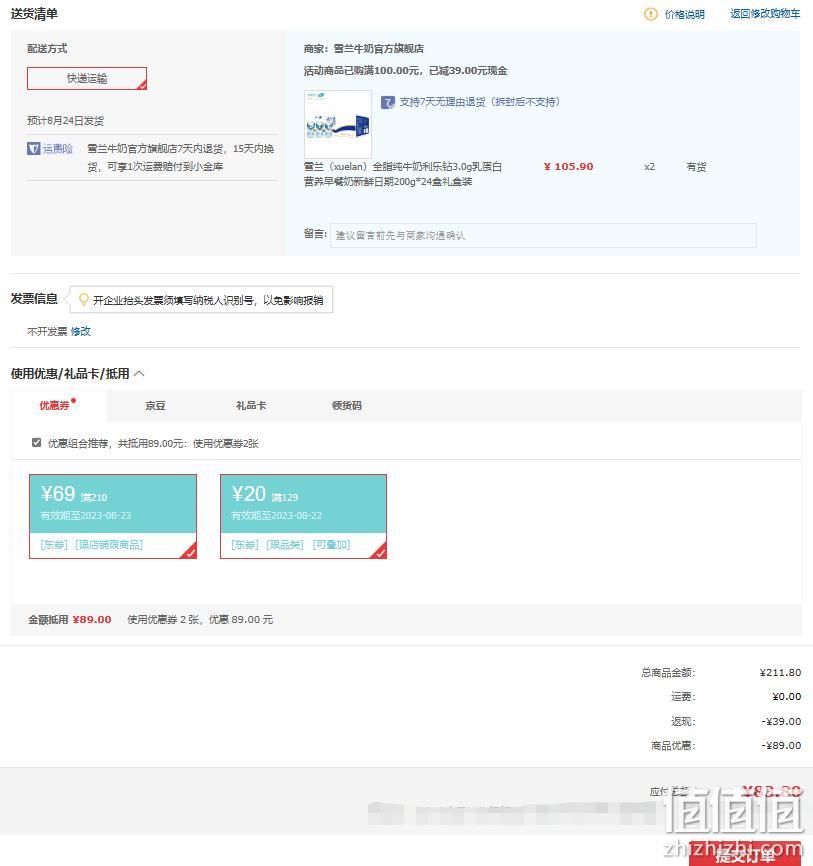
Task: Click the 总商品金额 value ¥211.80
Action: tap(780, 673)
